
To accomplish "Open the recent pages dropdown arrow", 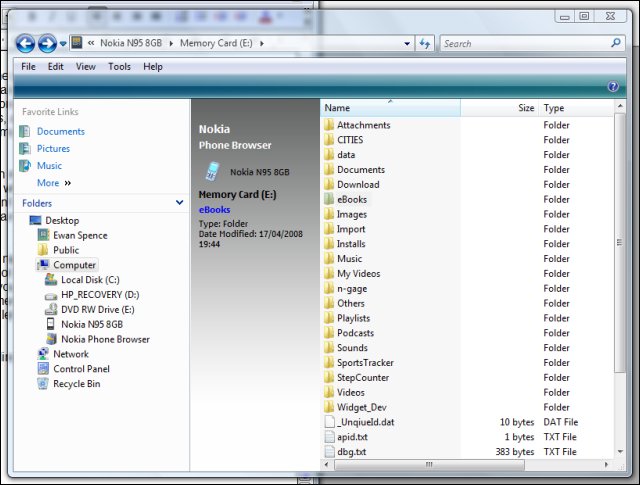I will click(63, 43).
